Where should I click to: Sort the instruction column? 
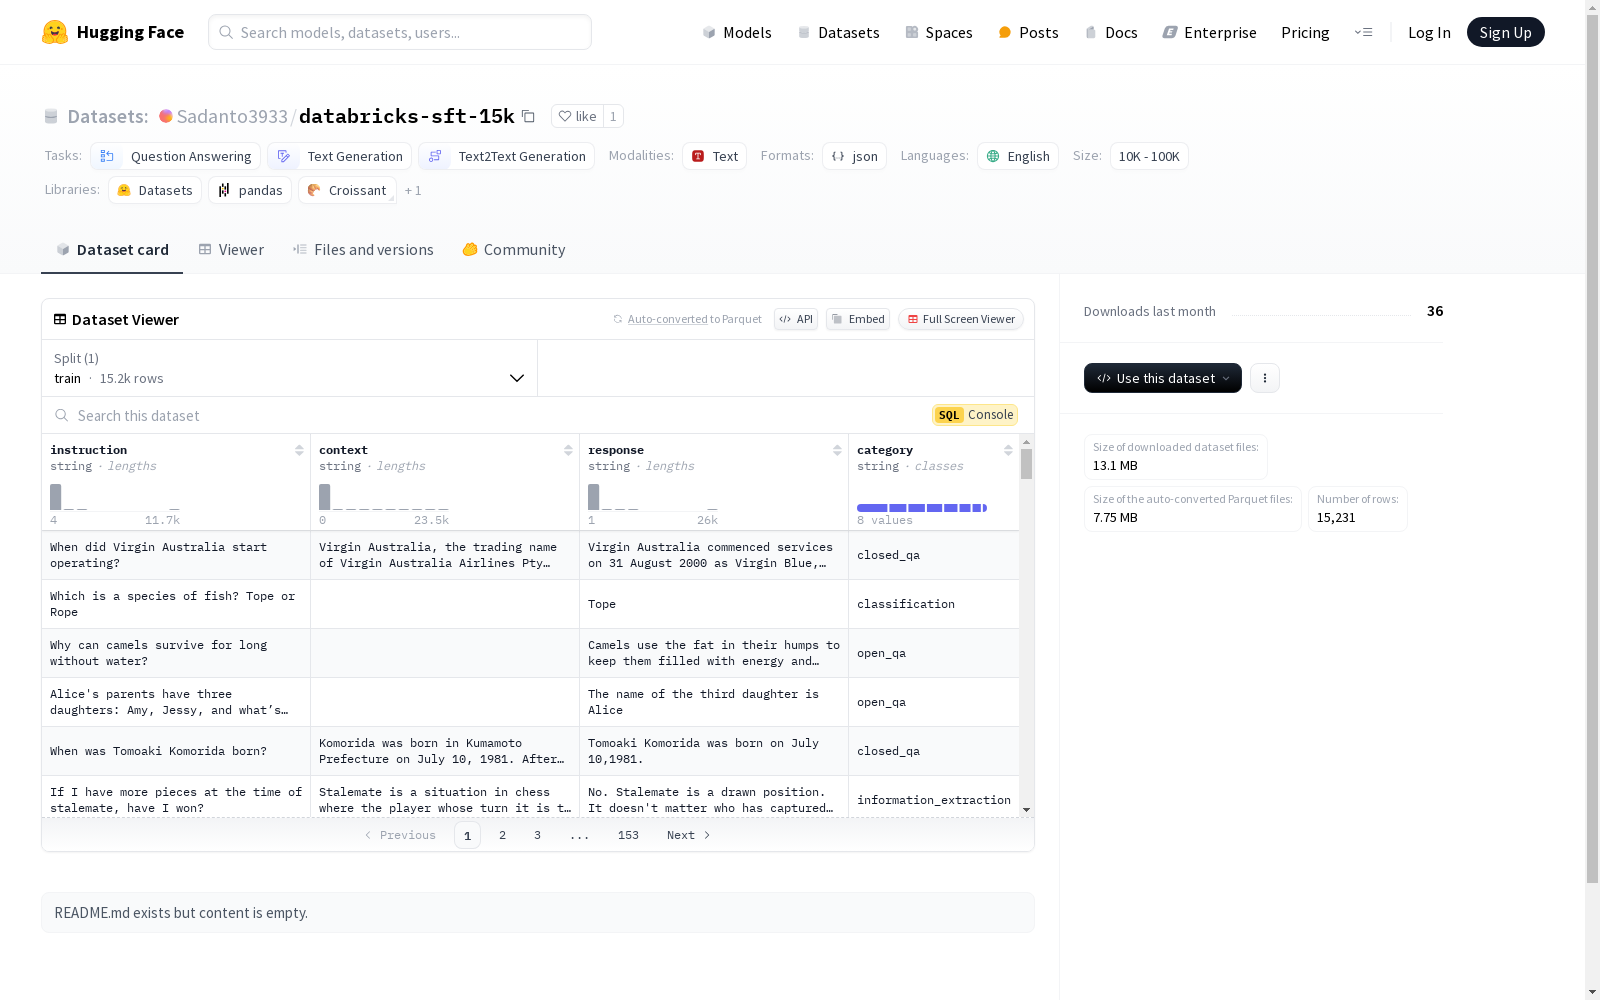[299, 450]
